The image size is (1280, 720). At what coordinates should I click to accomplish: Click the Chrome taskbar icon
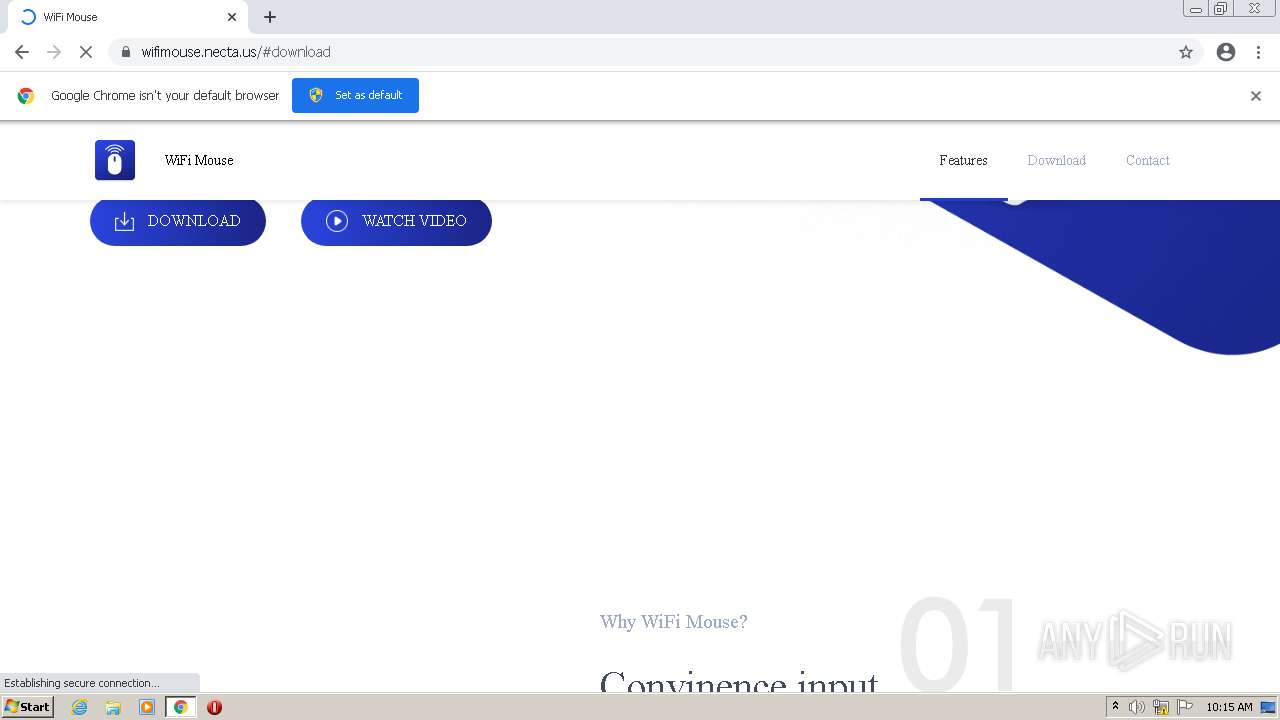click(181, 707)
